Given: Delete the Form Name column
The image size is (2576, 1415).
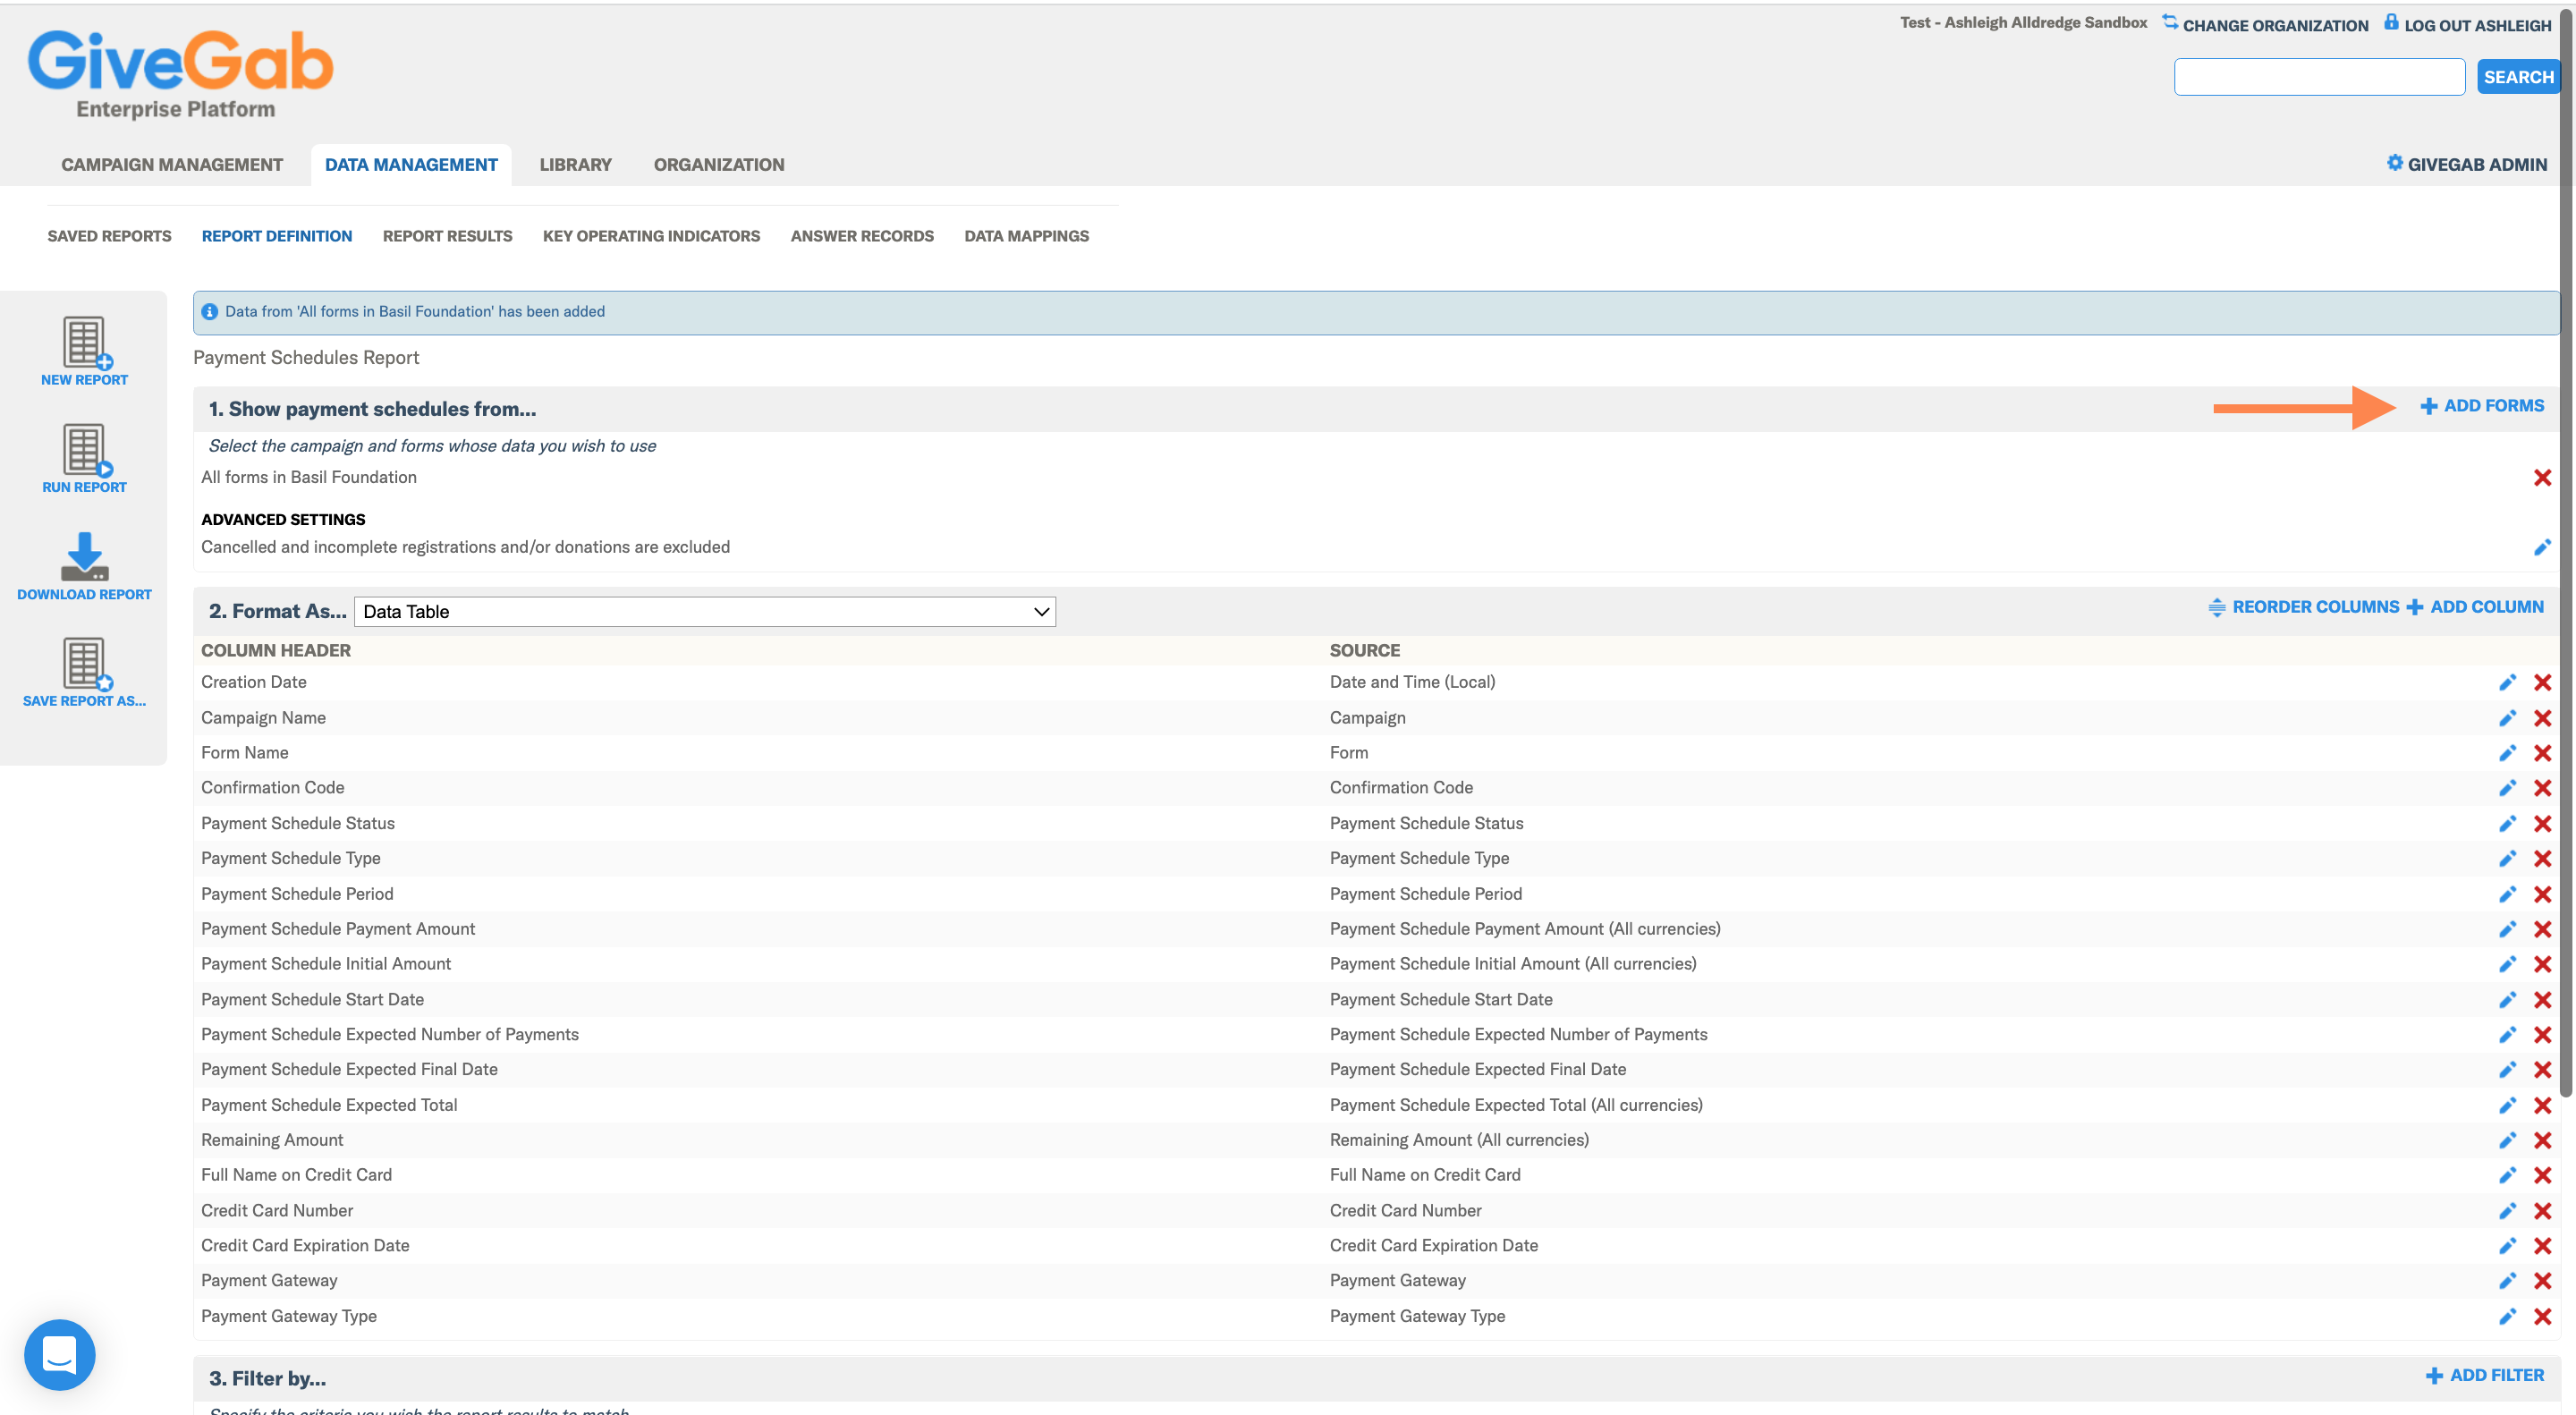Looking at the screenshot, I should point(2542,753).
